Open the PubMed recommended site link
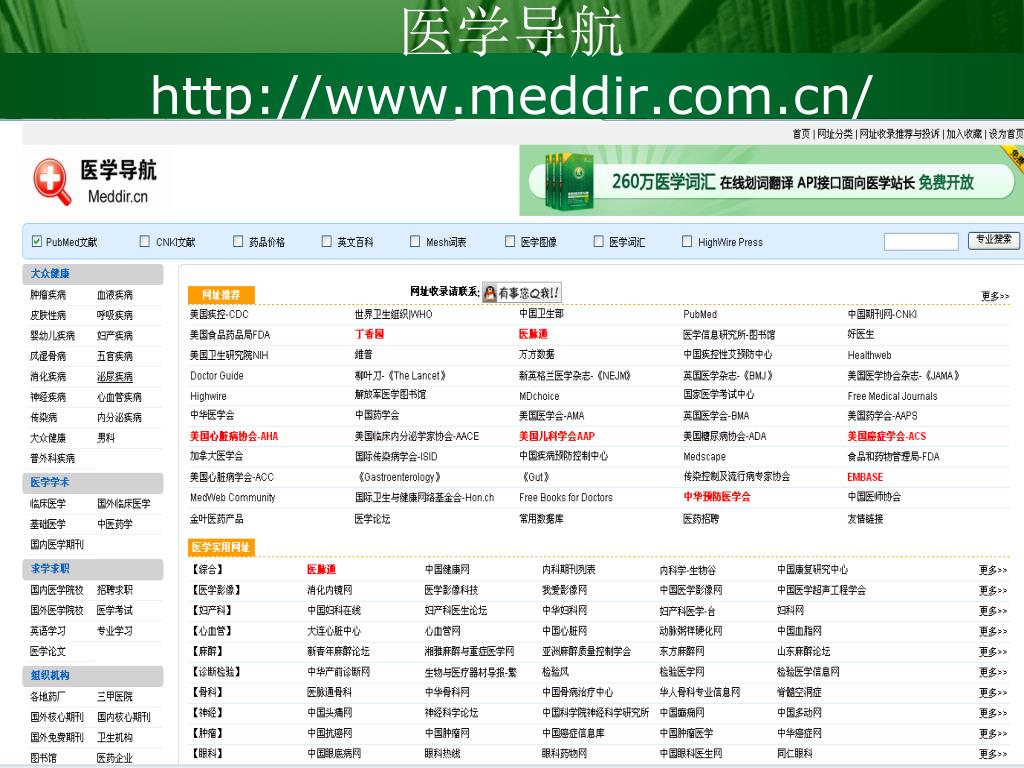The width and height of the screenshot is (1024, 768). 700,315
